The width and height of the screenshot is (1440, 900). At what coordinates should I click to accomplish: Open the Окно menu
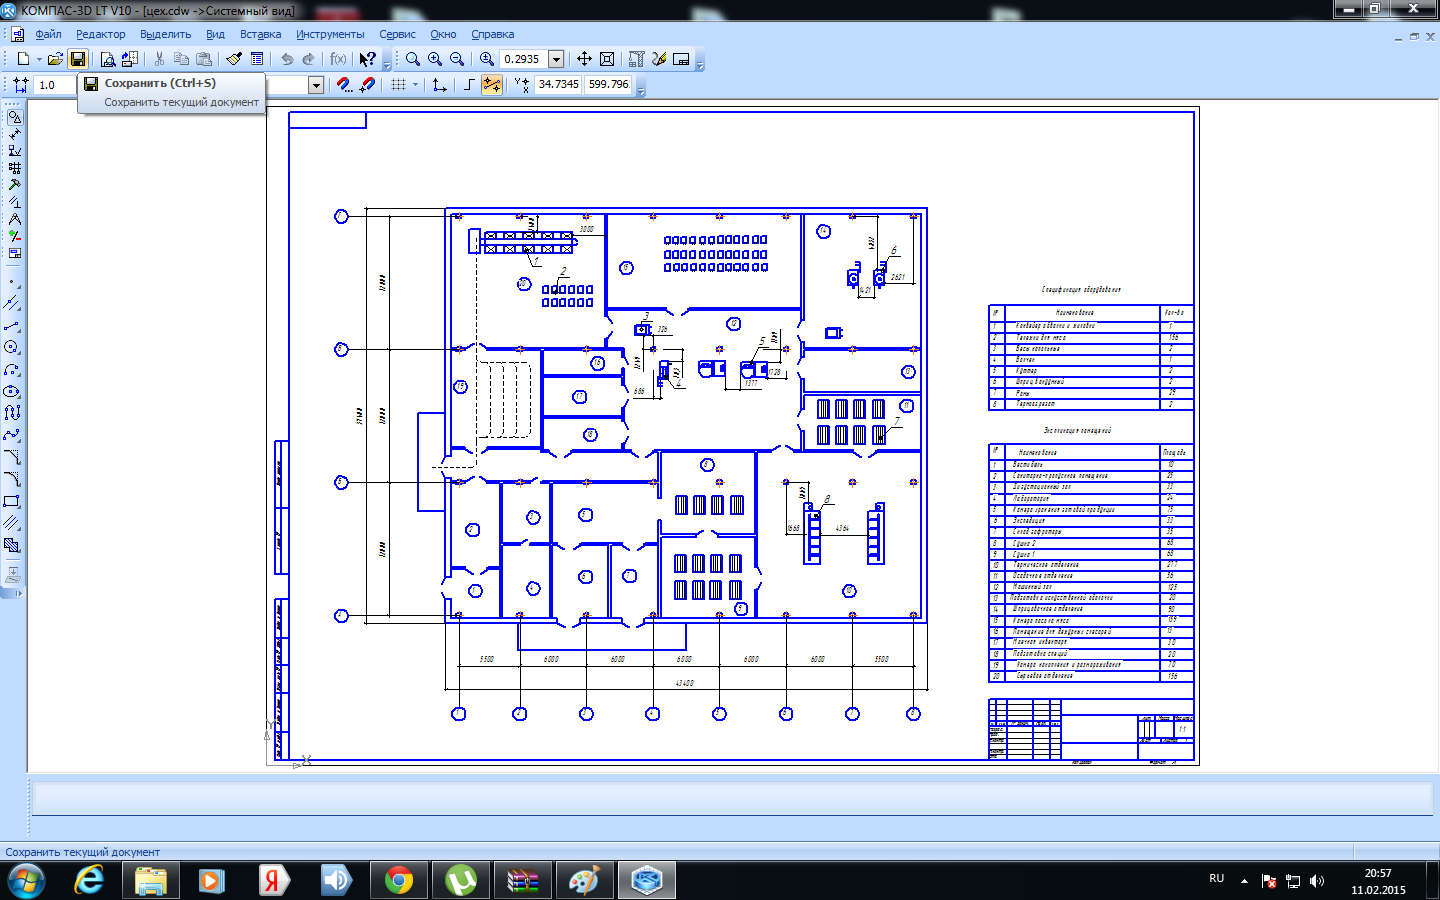443,34
